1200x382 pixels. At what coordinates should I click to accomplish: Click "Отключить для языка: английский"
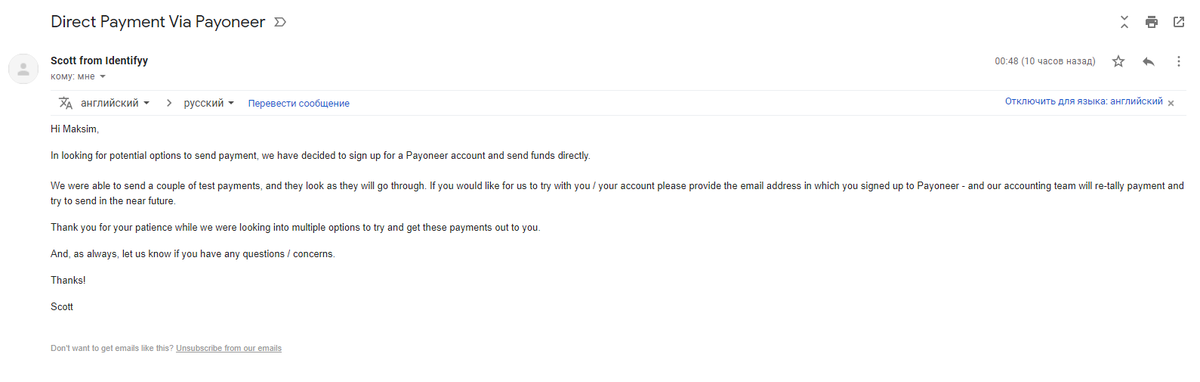pyautogui.click(x=1084, y=102)
